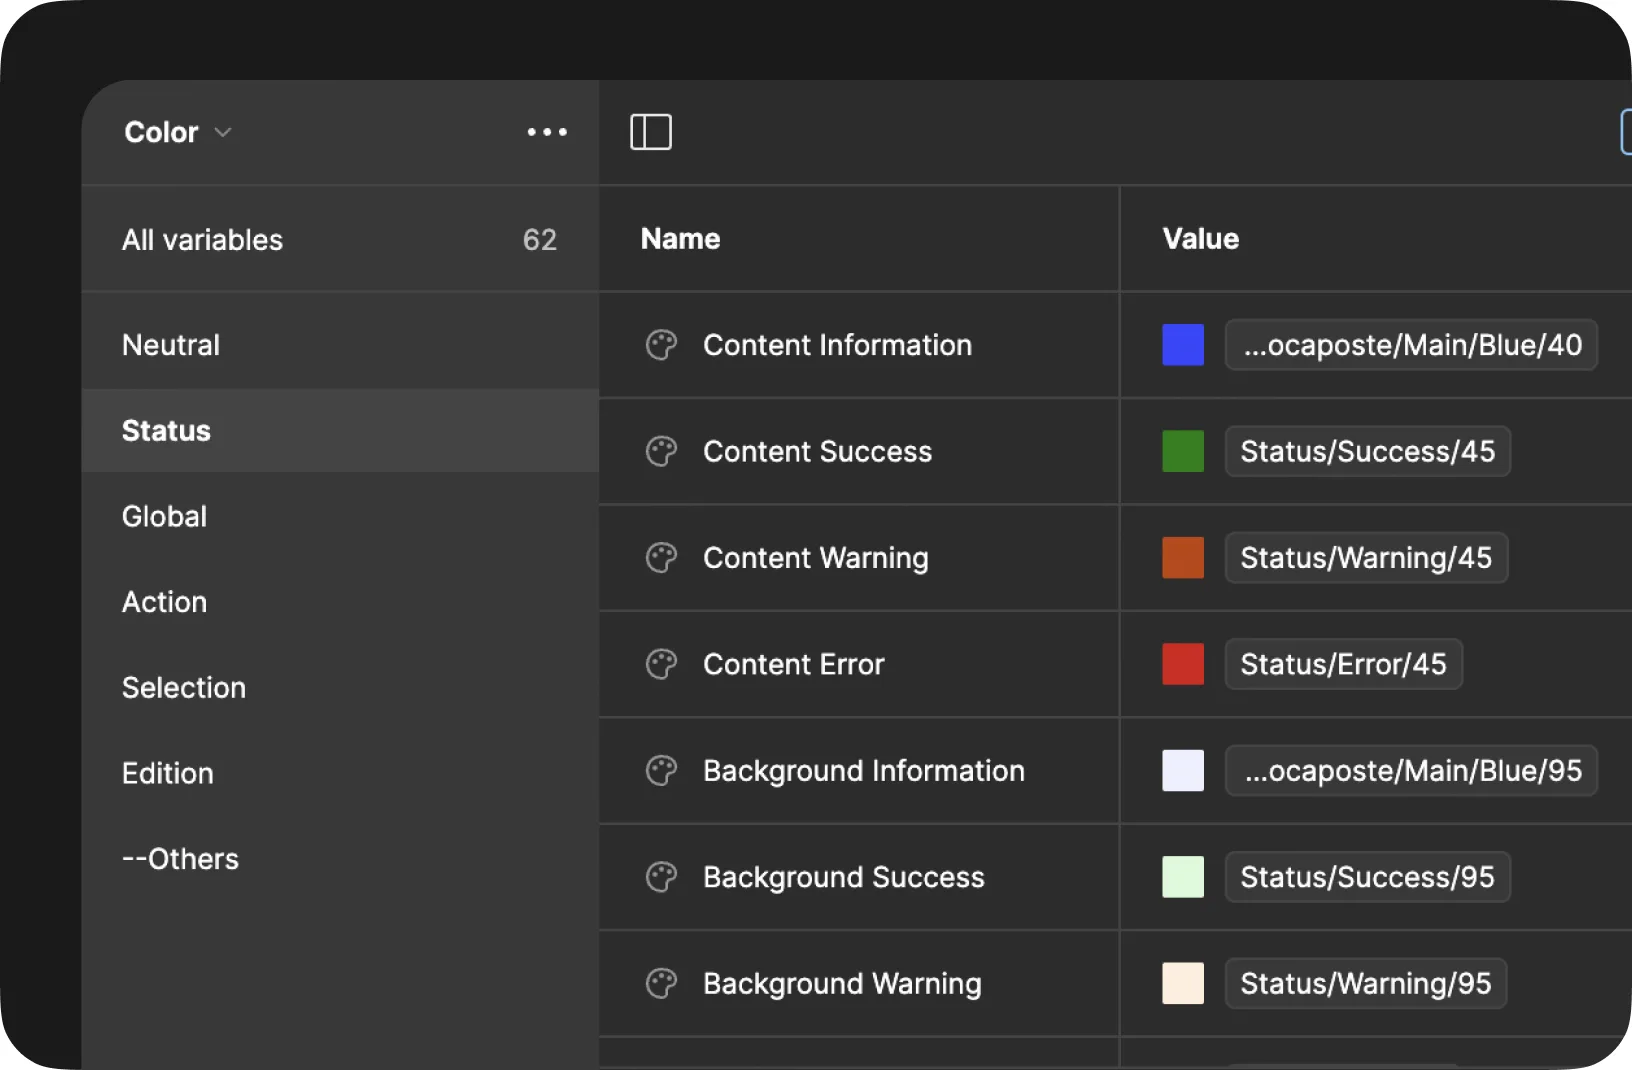Click the Content Error variable name

(793, 664)
